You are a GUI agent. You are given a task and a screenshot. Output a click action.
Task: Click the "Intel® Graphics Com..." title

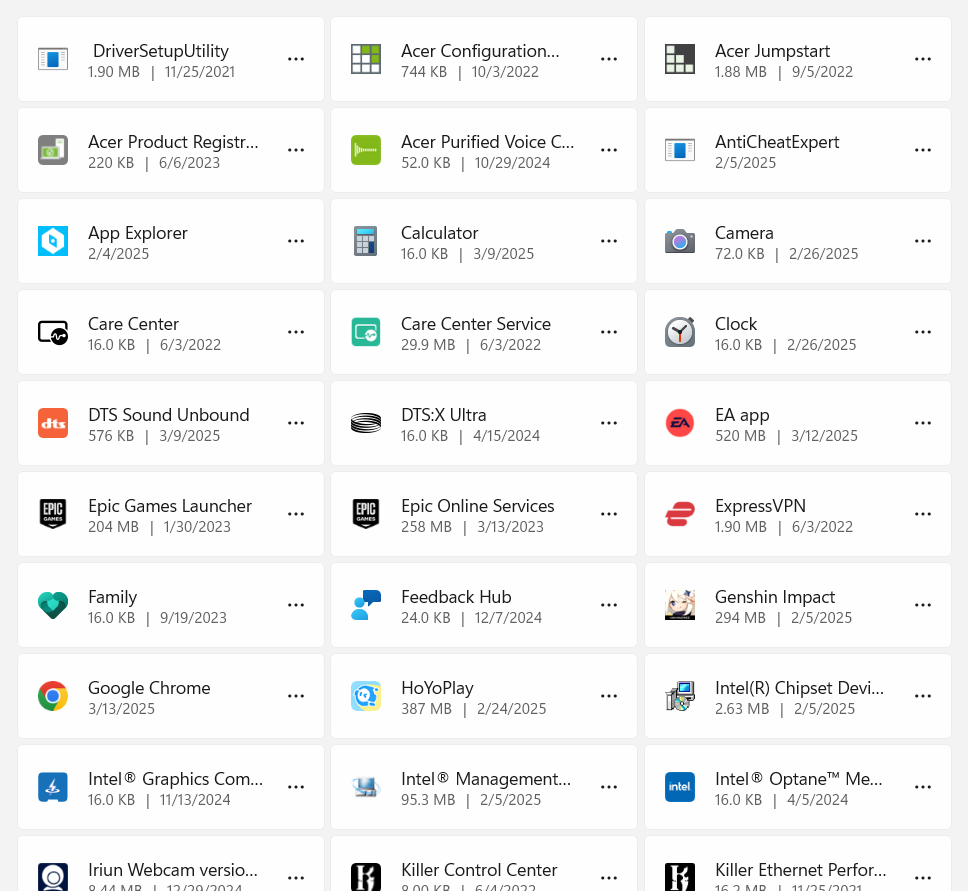pyautogui.click(x=175, y=779)
